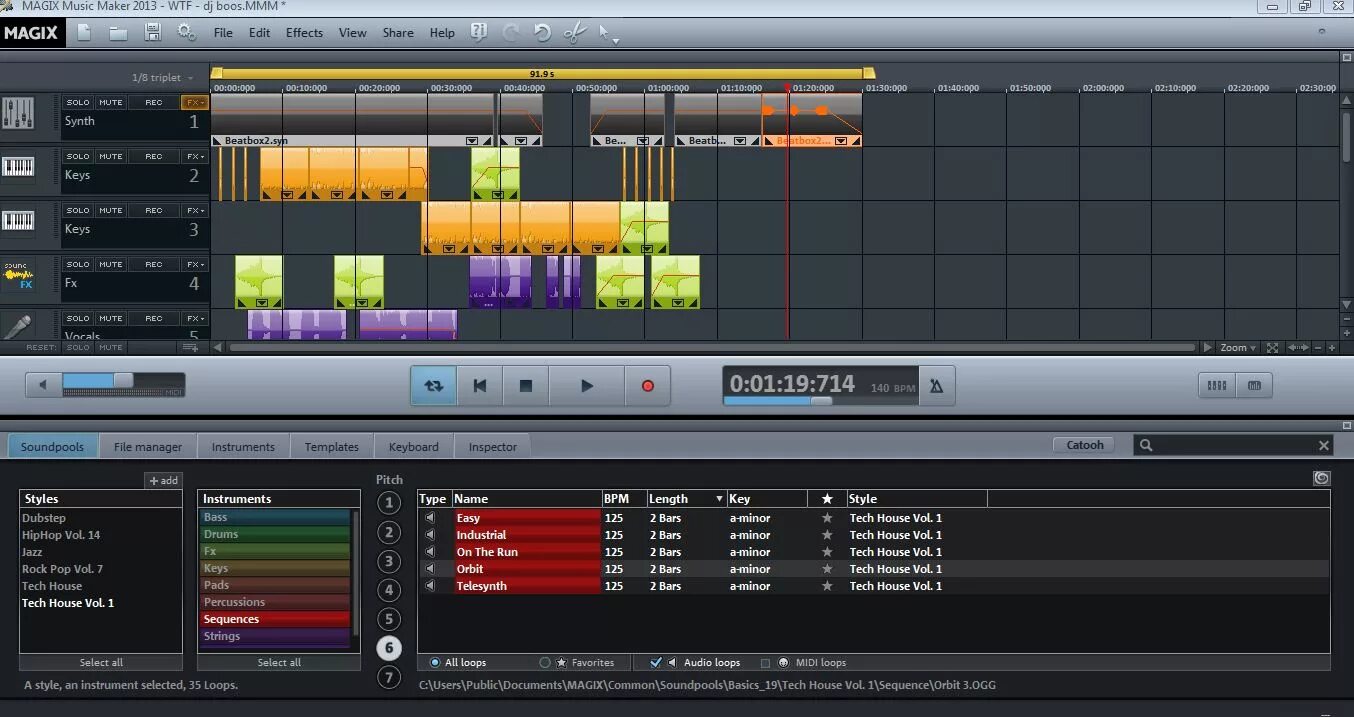1354x717 pixels.
Task: Preview the Easy loop speaker icon
Action: (x=431, y=518)
